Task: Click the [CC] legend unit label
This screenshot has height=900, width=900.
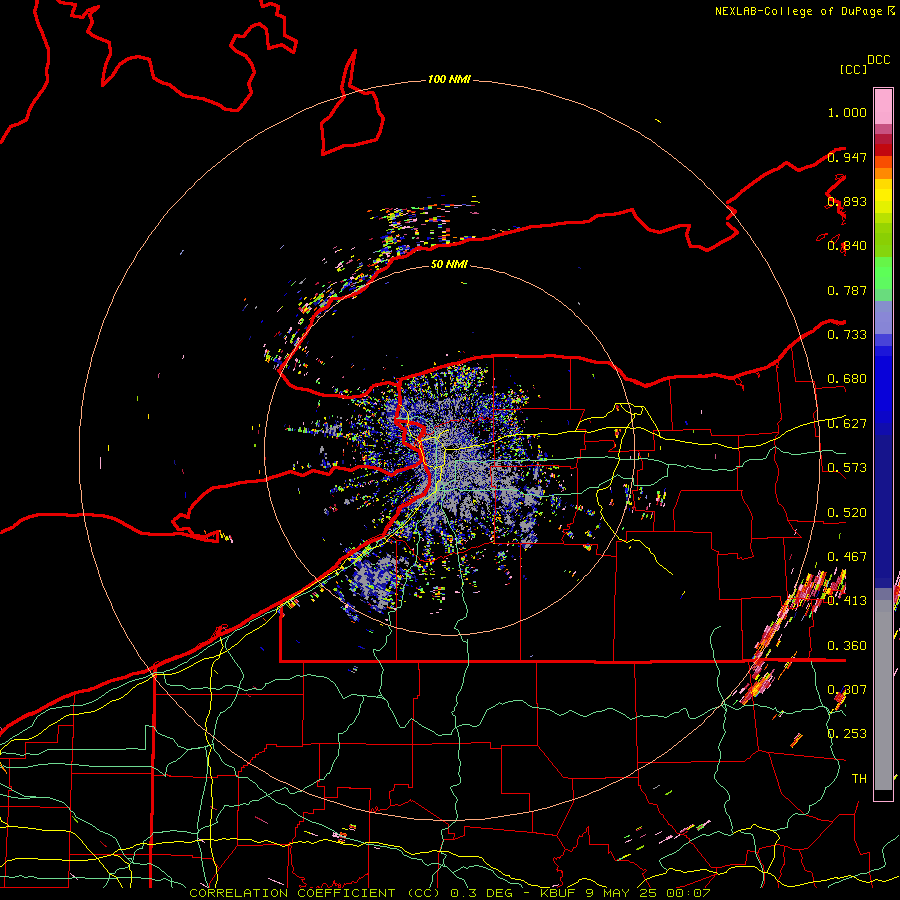Action: click(x=854, y=69)
